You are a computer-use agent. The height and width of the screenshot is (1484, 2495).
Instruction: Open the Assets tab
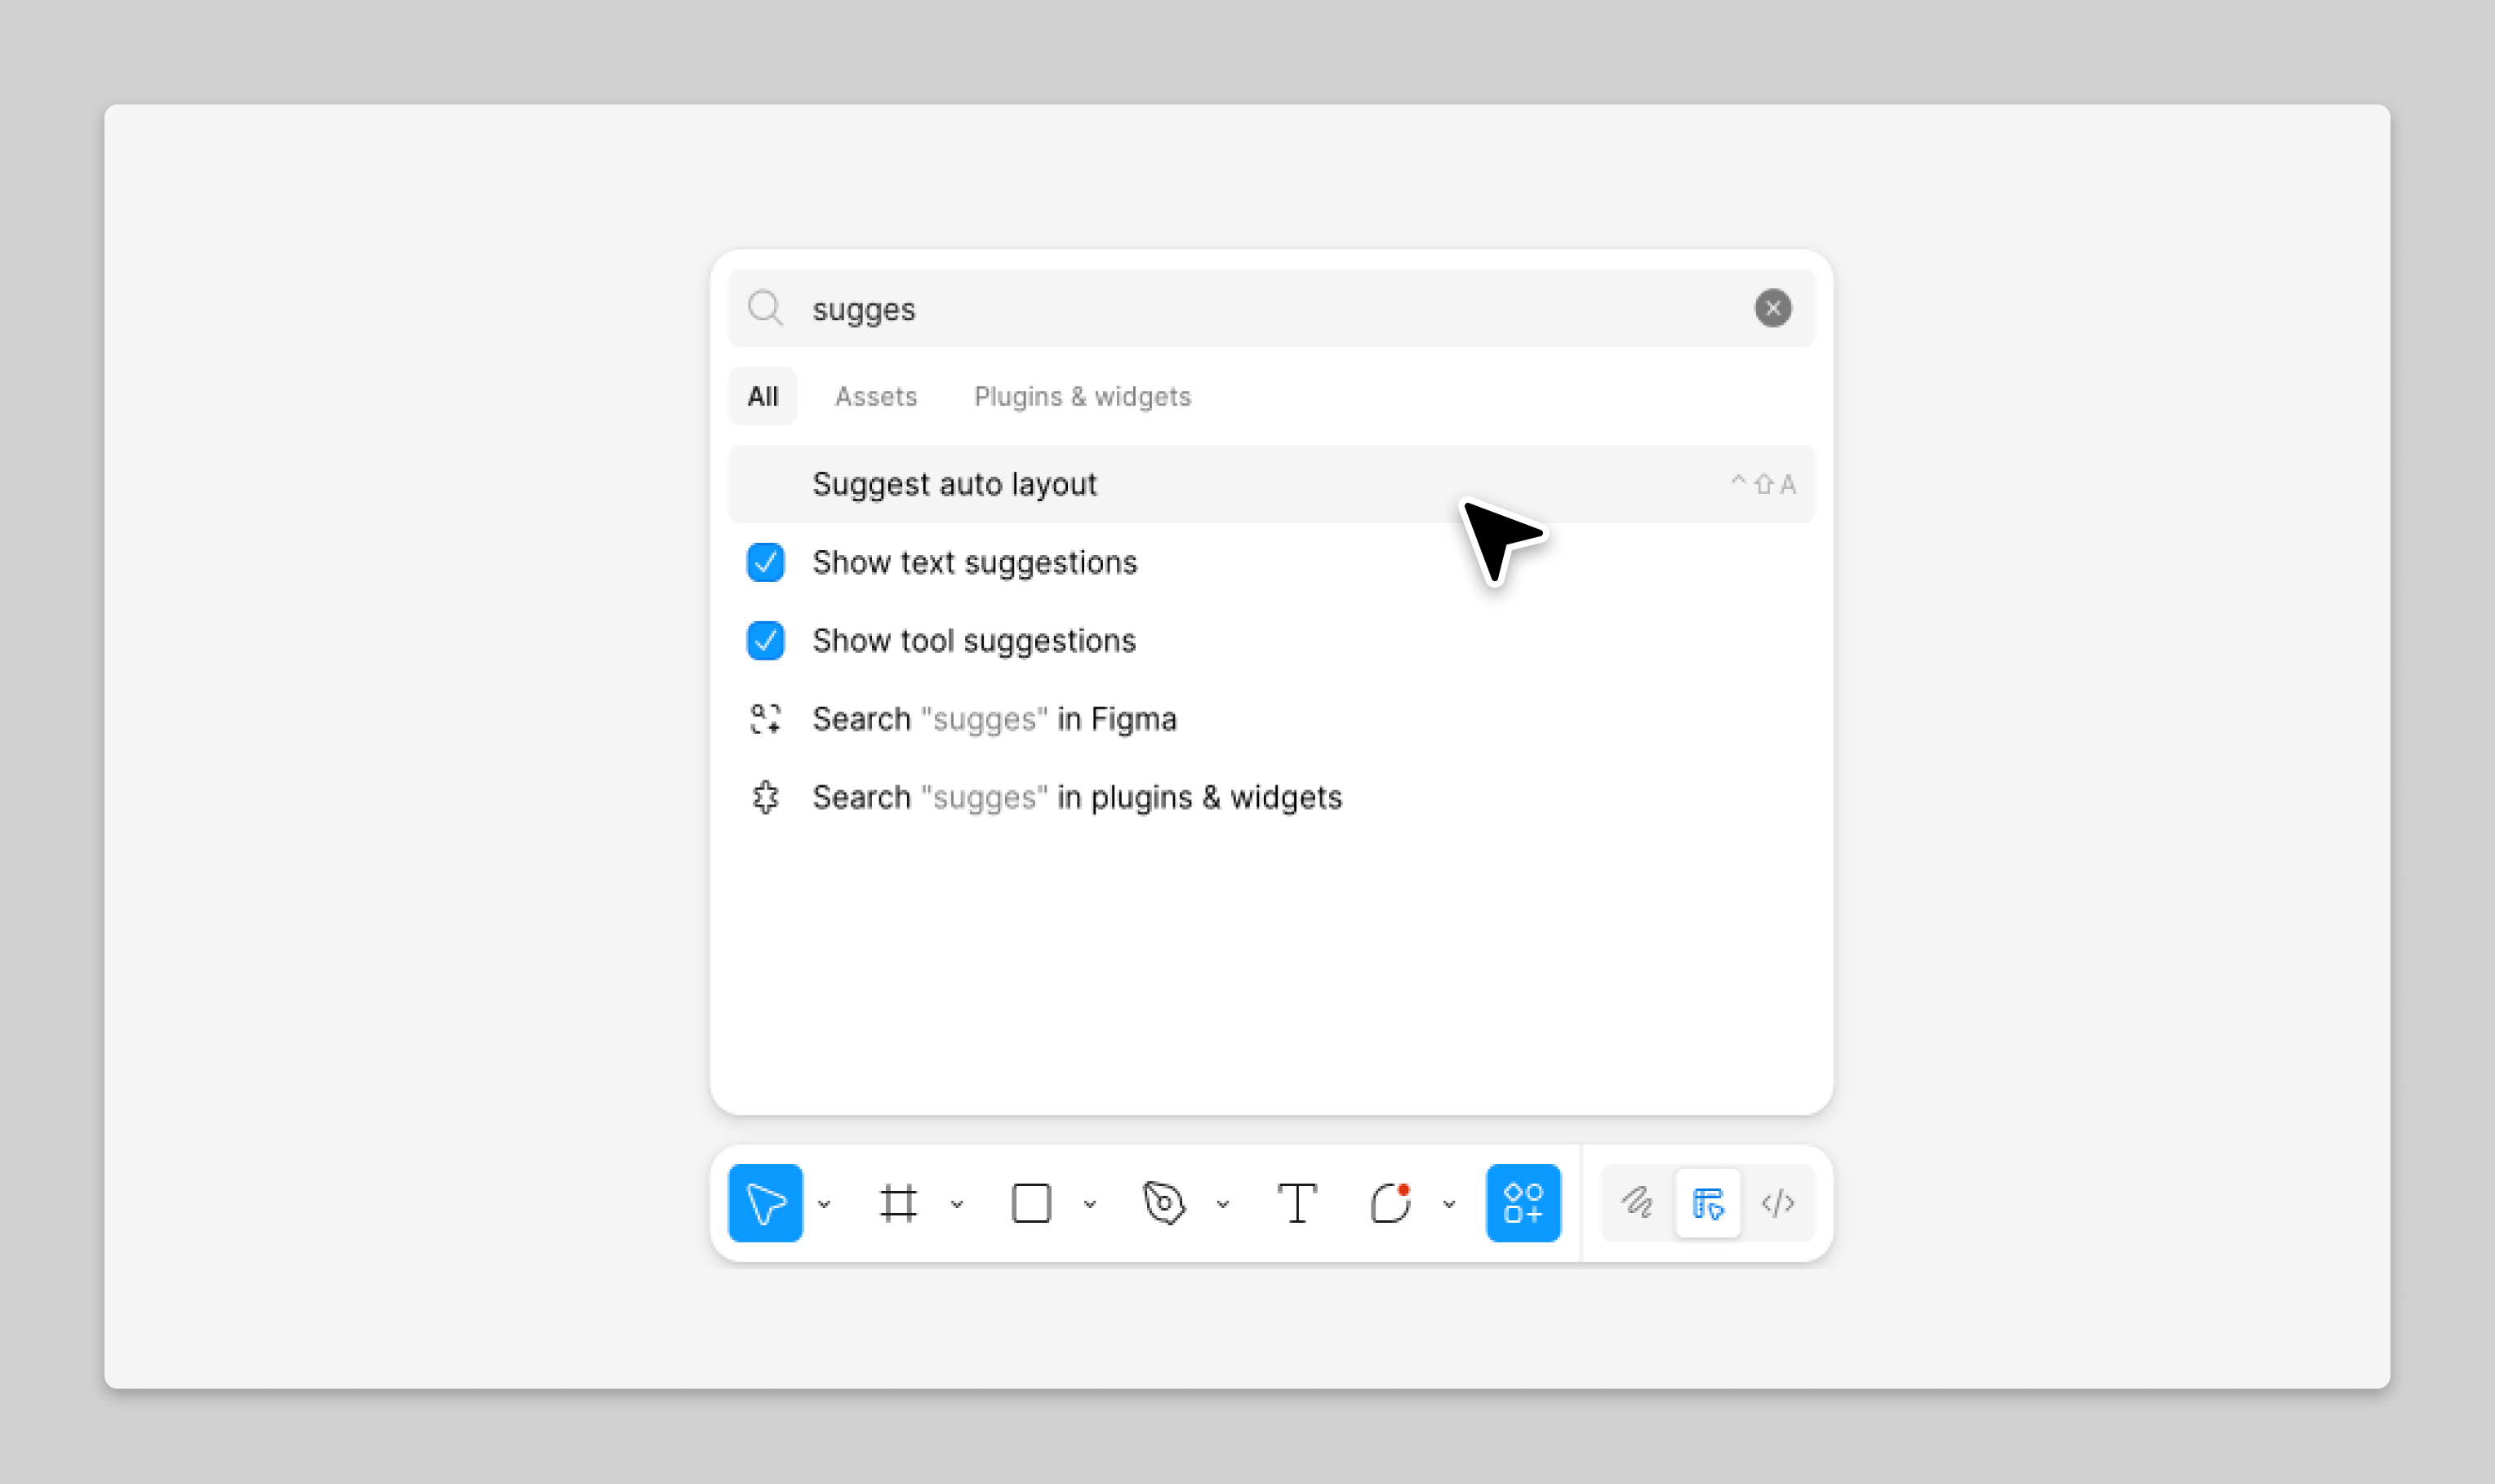876,396
